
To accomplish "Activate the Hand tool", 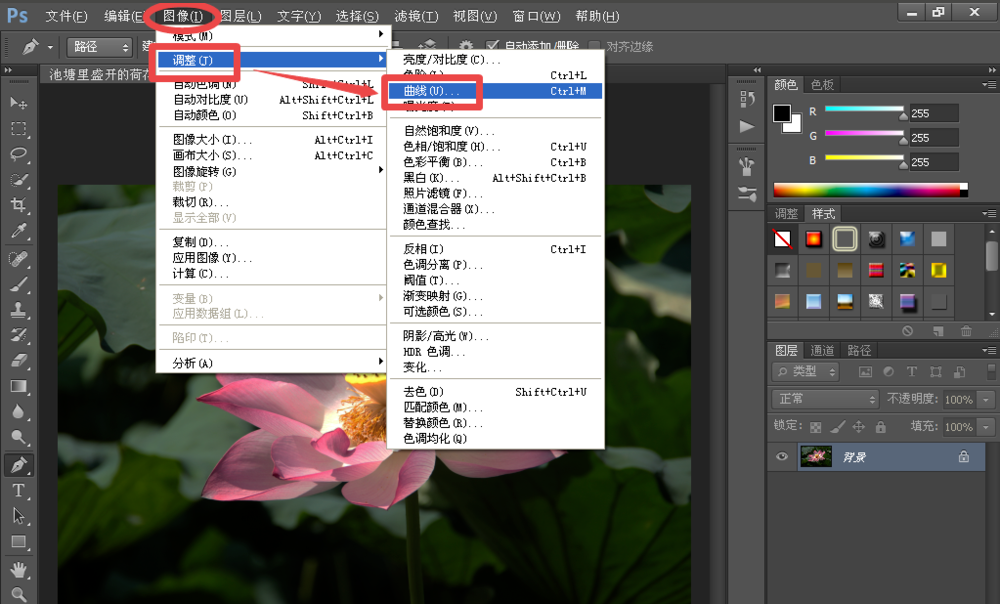I will pos(18,569).
